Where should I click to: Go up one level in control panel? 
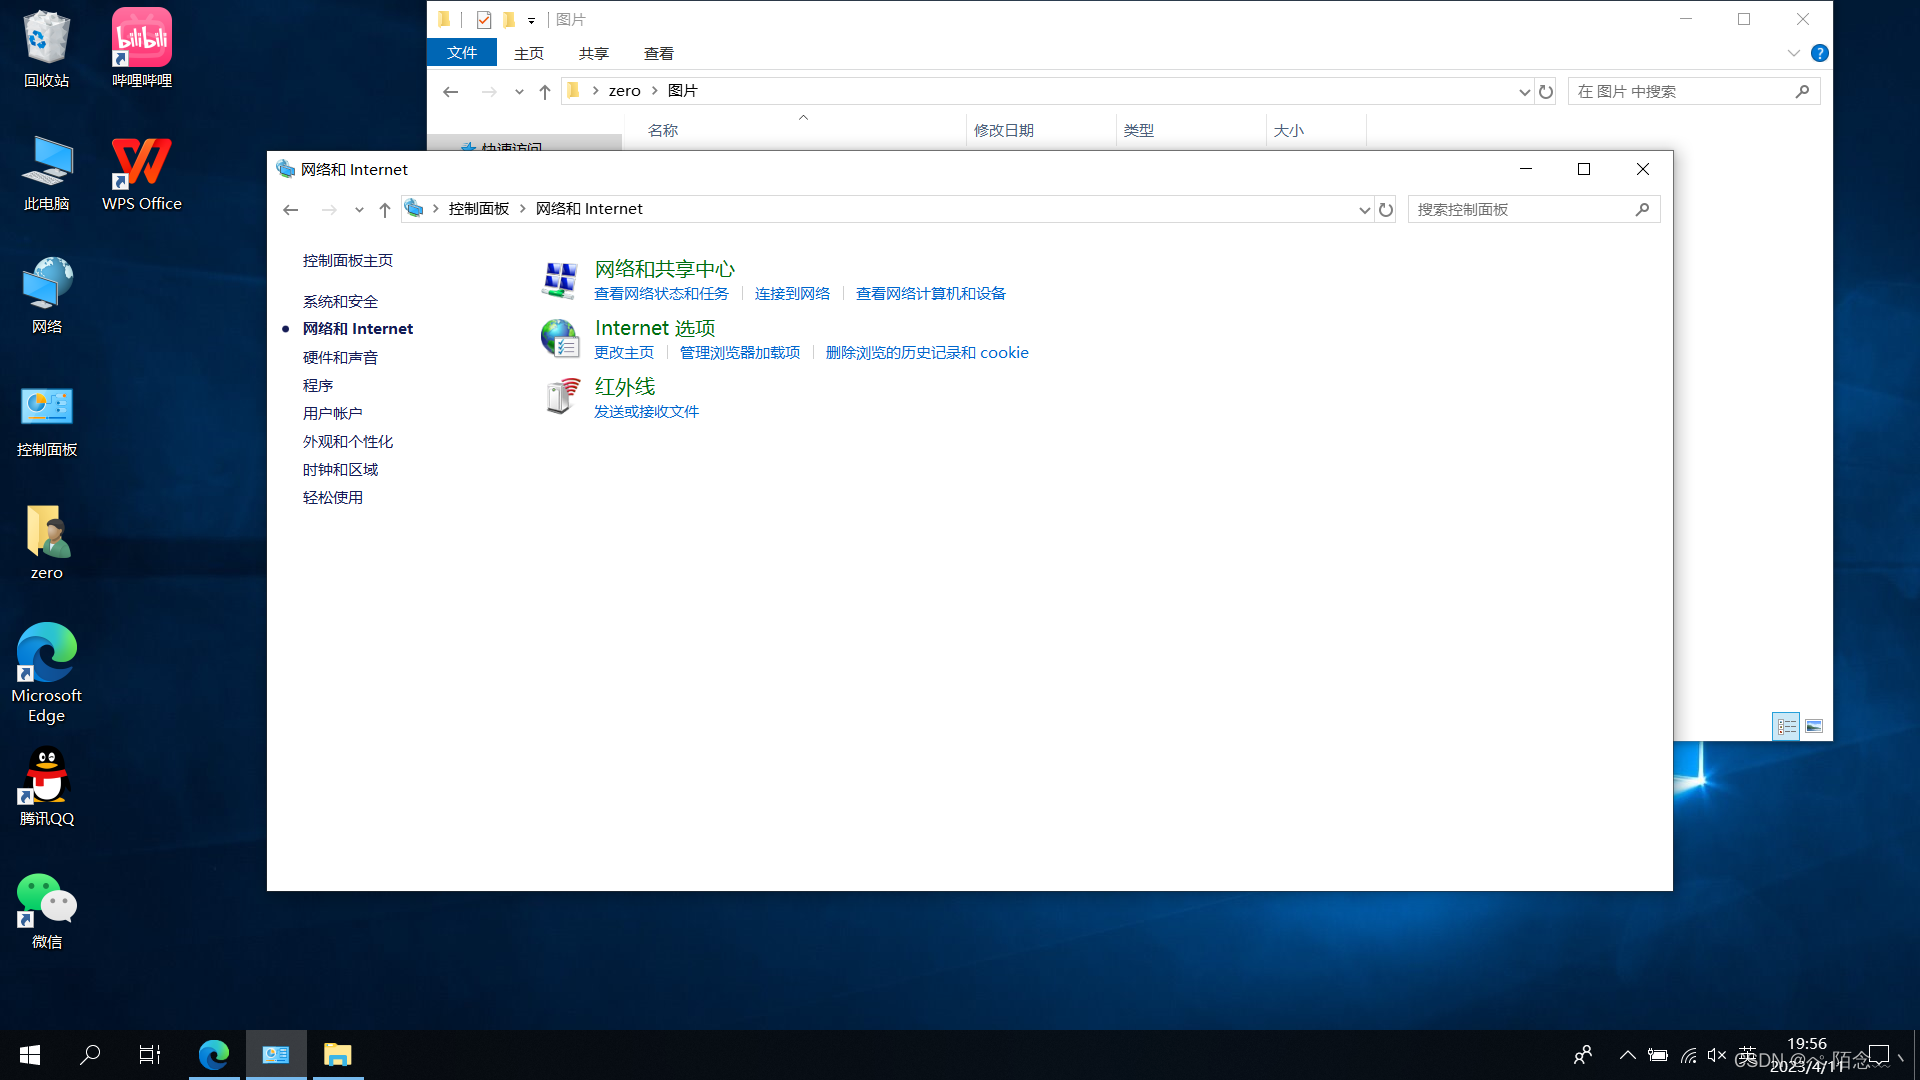click(x=385, y=210)
